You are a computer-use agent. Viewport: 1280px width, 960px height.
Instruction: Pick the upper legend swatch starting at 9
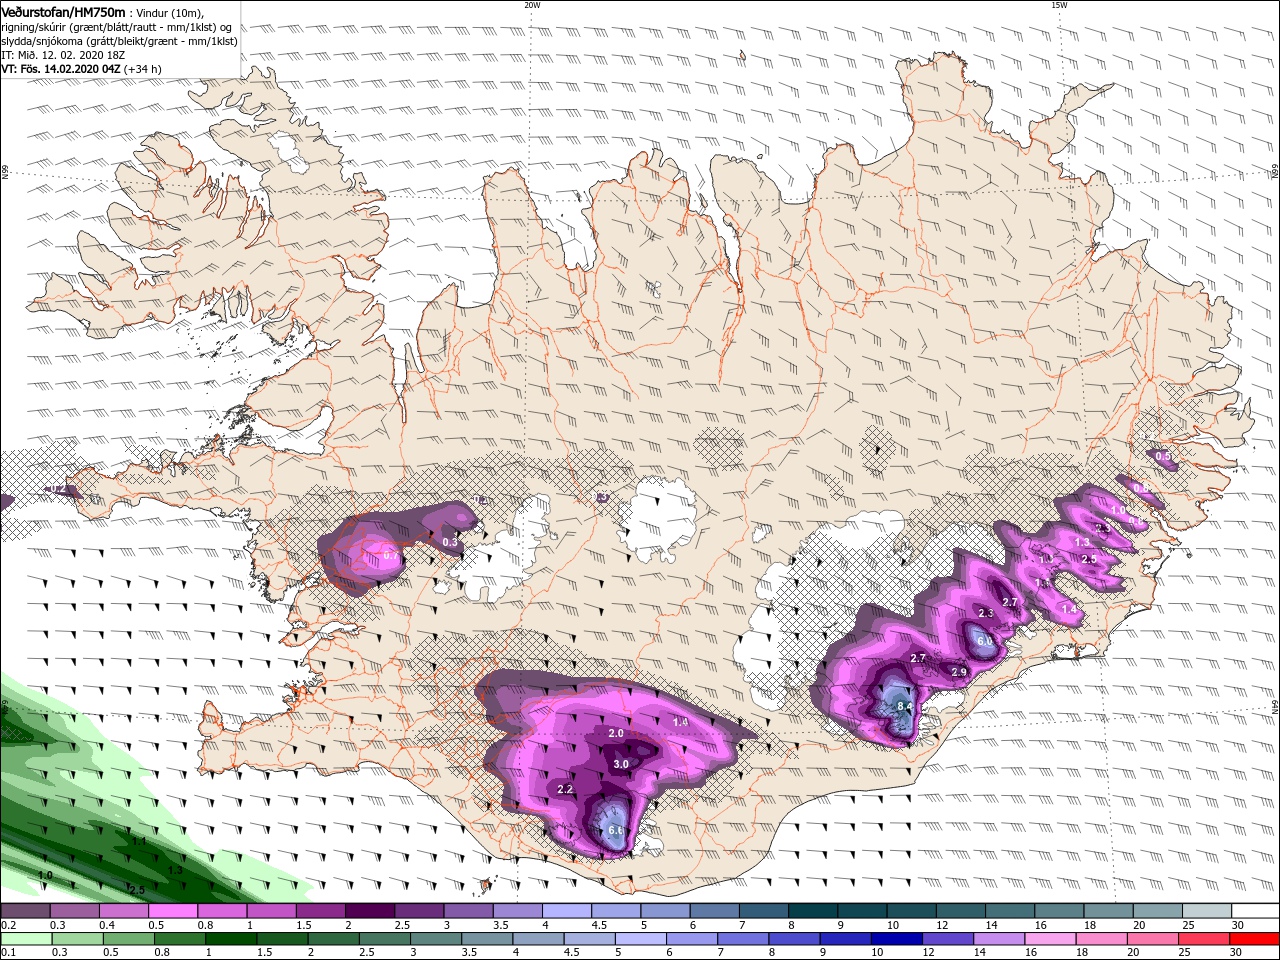(x=862, y=910)
